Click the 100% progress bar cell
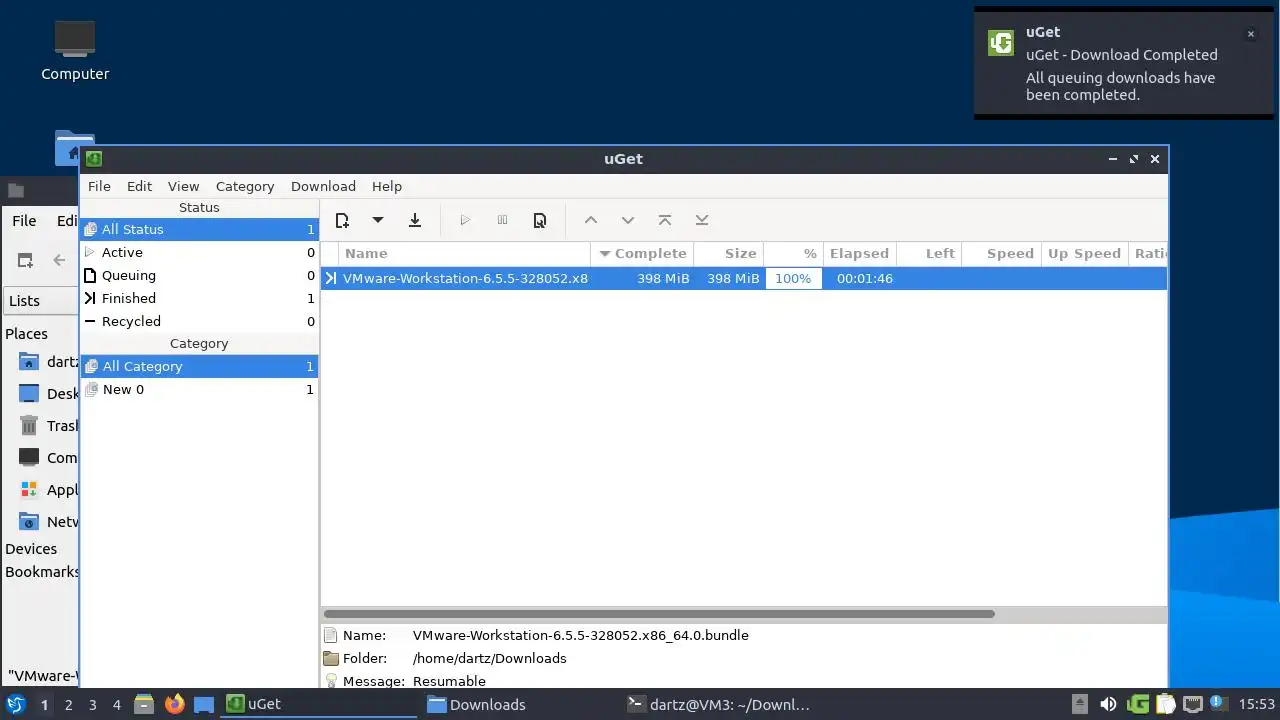 point(793,278)
